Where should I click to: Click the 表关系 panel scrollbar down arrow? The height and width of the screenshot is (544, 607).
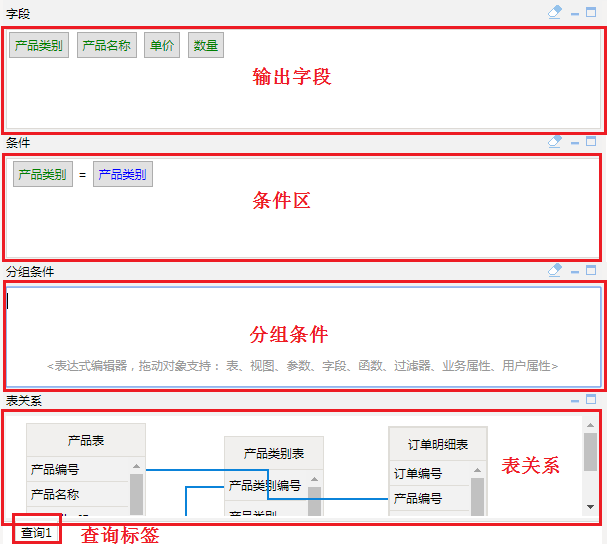tap(590, 506)
